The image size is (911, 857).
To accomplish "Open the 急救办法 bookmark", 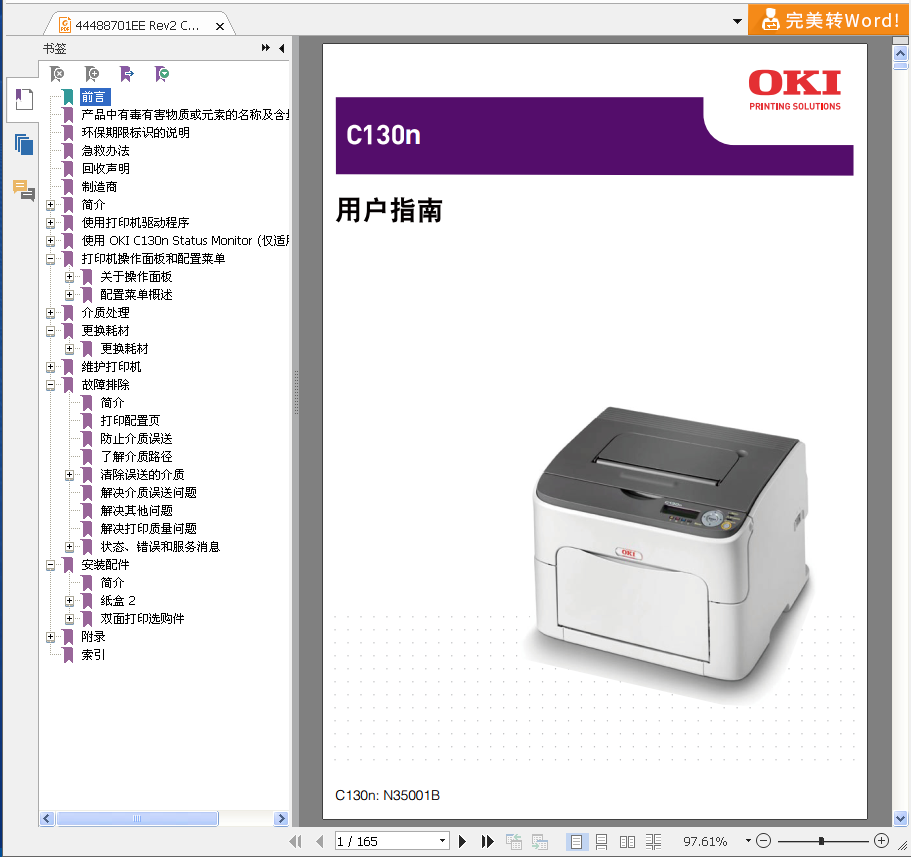I will click(x=106, y=150).
